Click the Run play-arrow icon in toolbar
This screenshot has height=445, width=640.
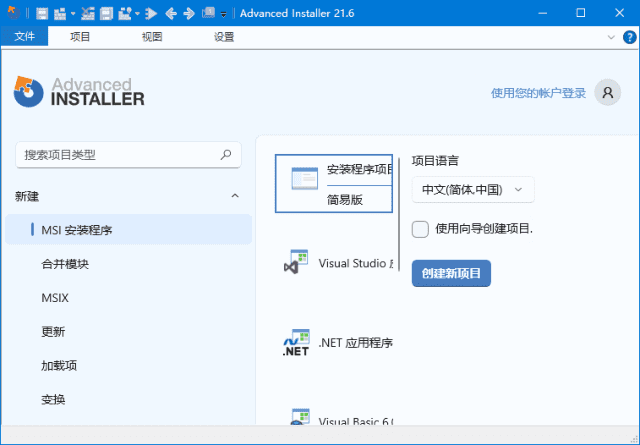pyautogui.click(x=151, y=13)
